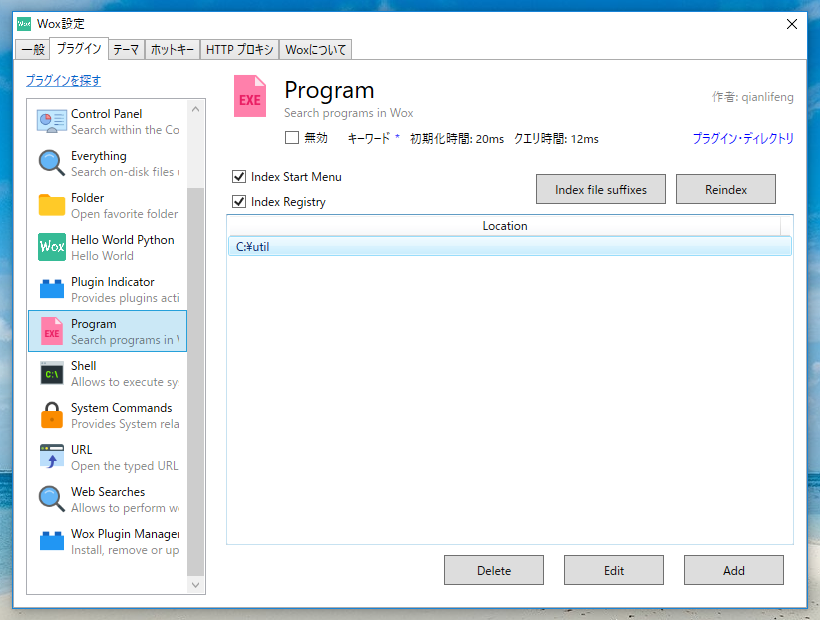Open the ホットキー tab
820x620 pixels.
pos(172,50)
